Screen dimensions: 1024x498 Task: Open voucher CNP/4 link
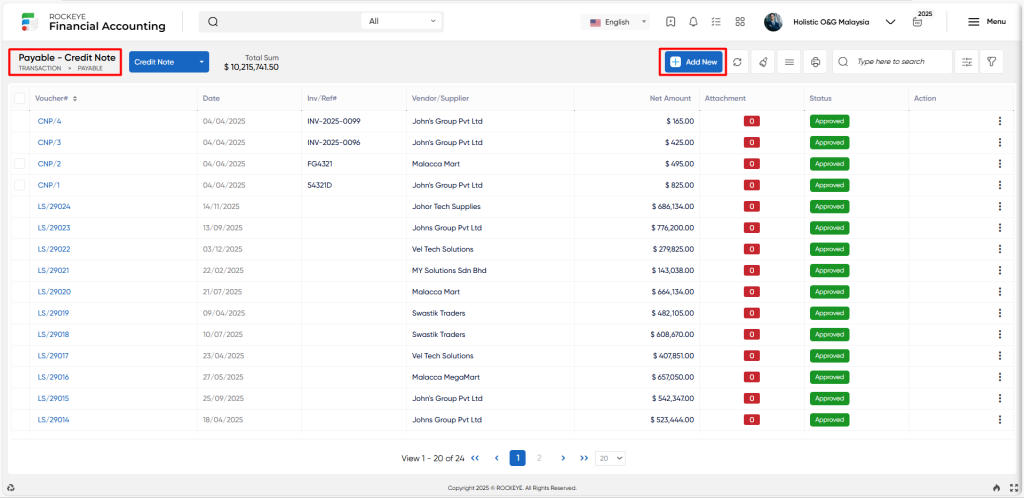point(50,121)
